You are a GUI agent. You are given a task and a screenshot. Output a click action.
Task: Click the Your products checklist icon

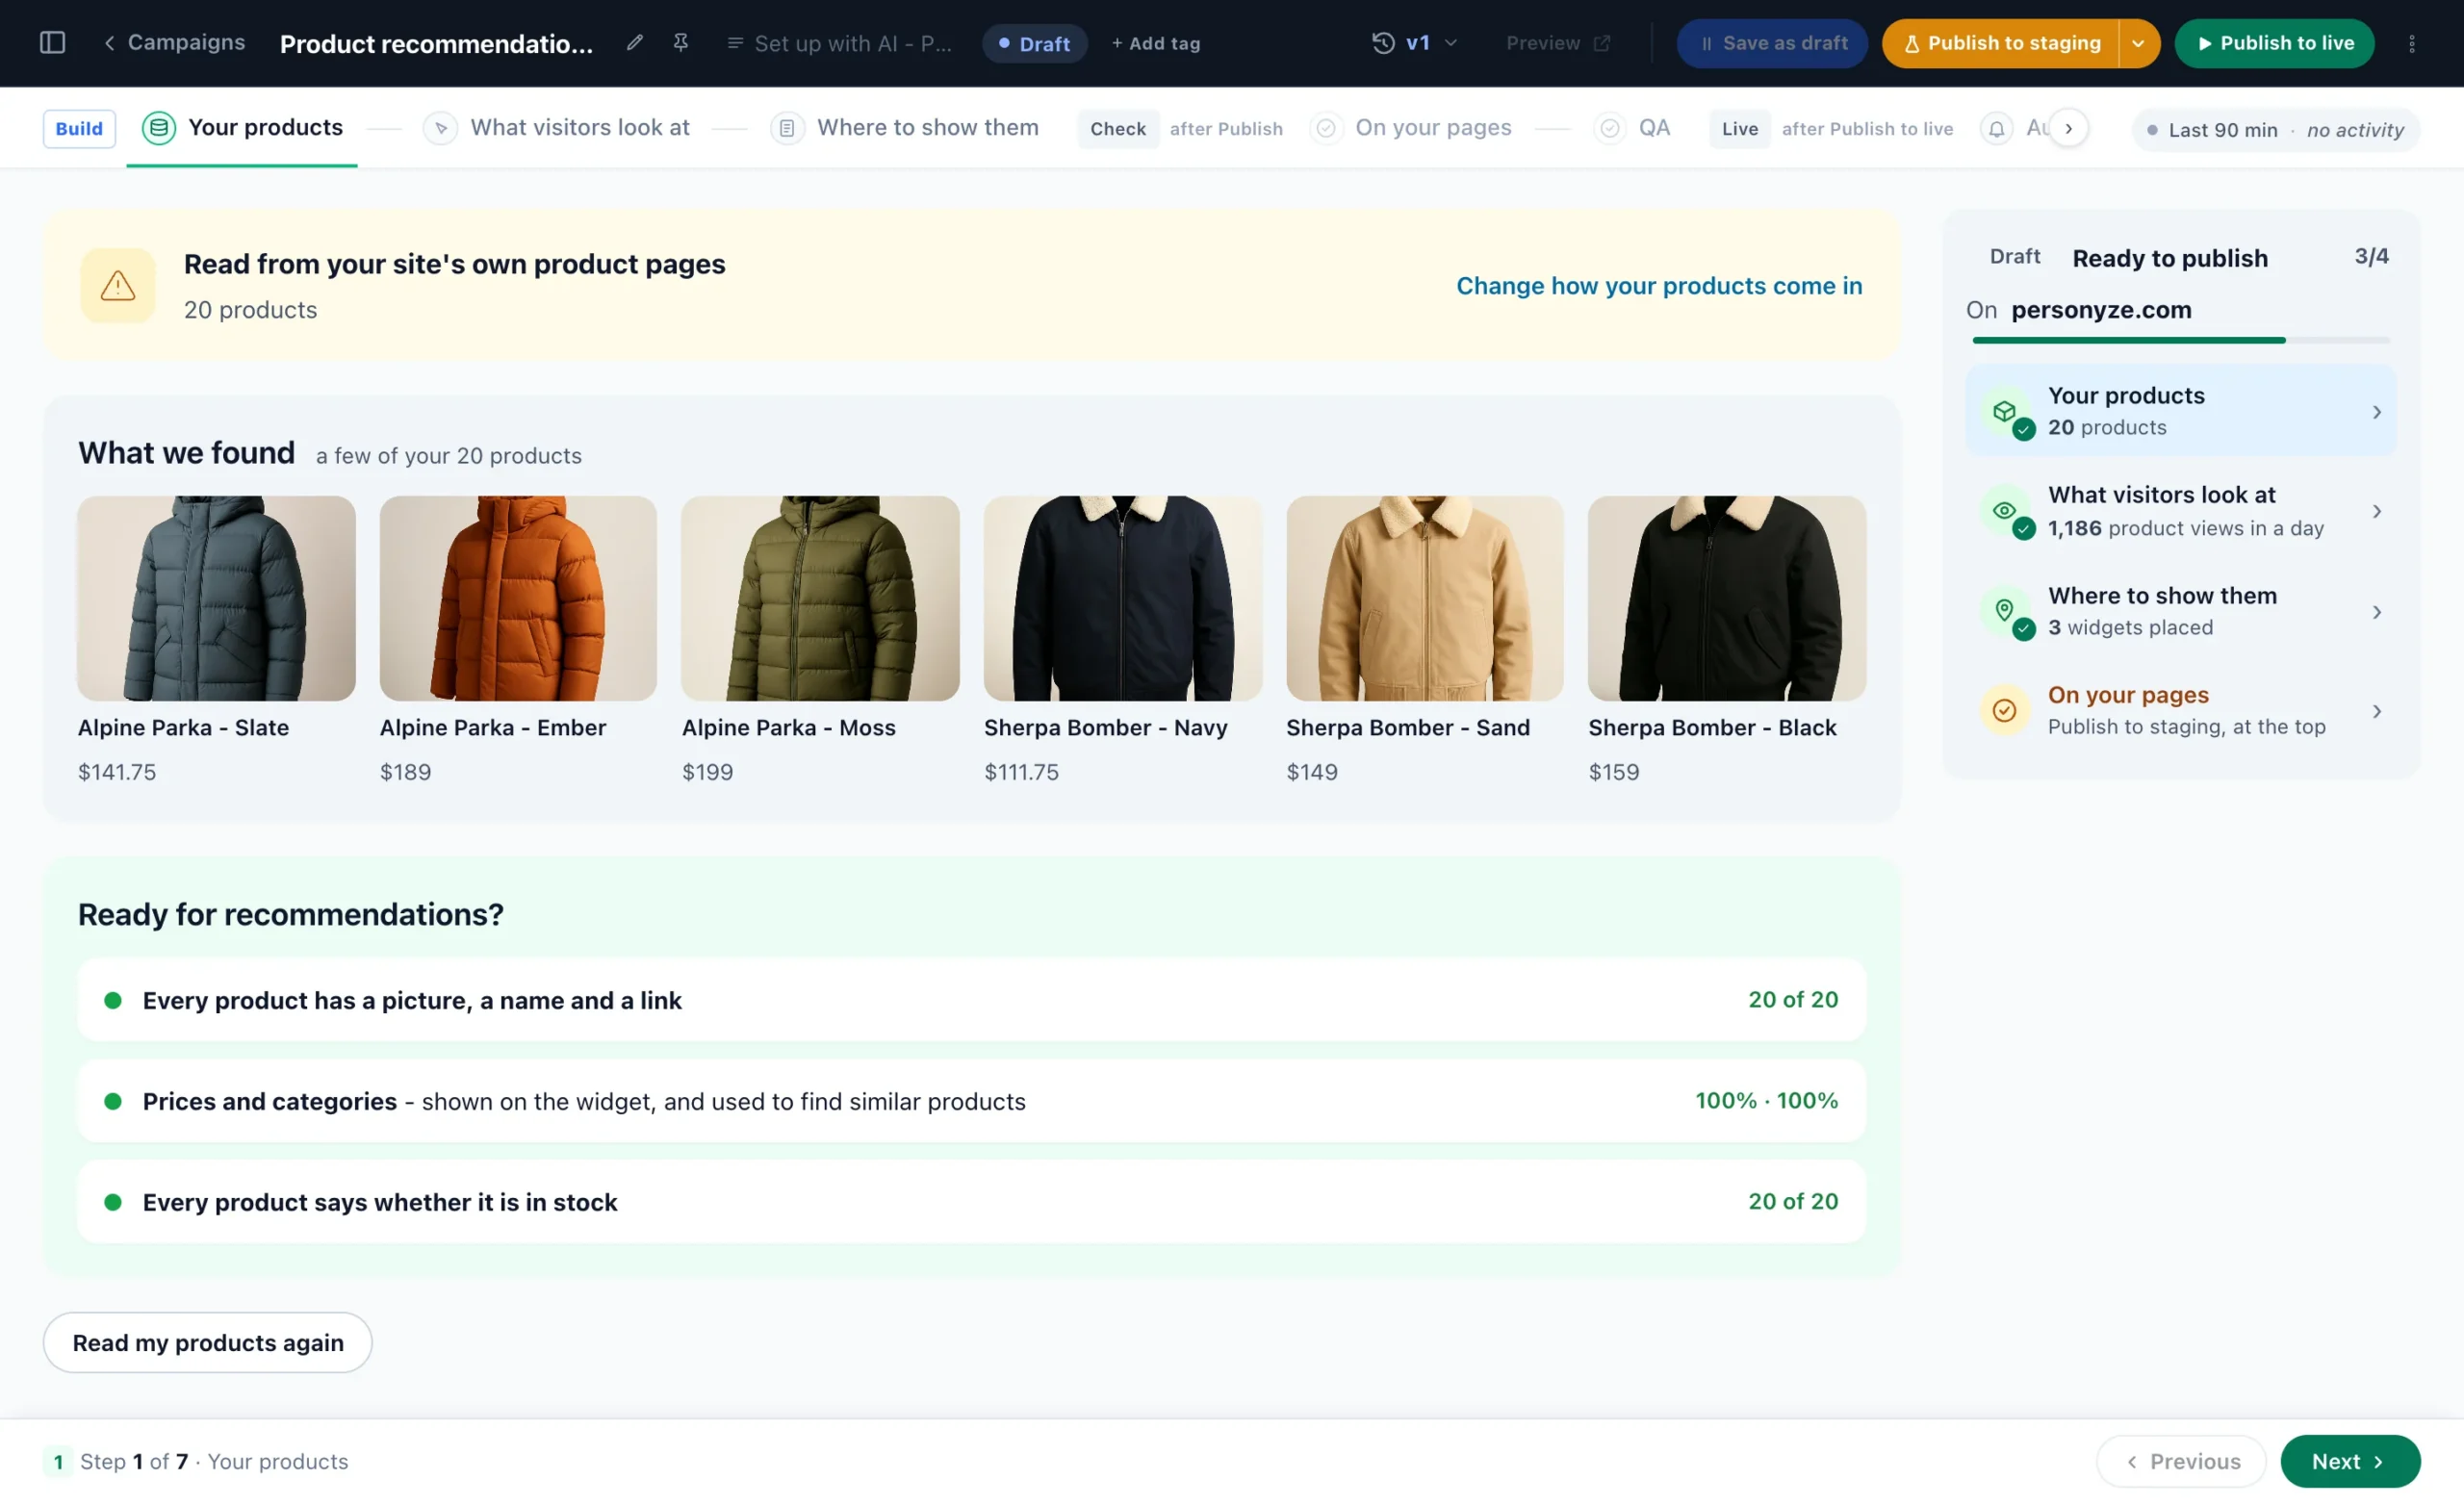(2007, 412)
